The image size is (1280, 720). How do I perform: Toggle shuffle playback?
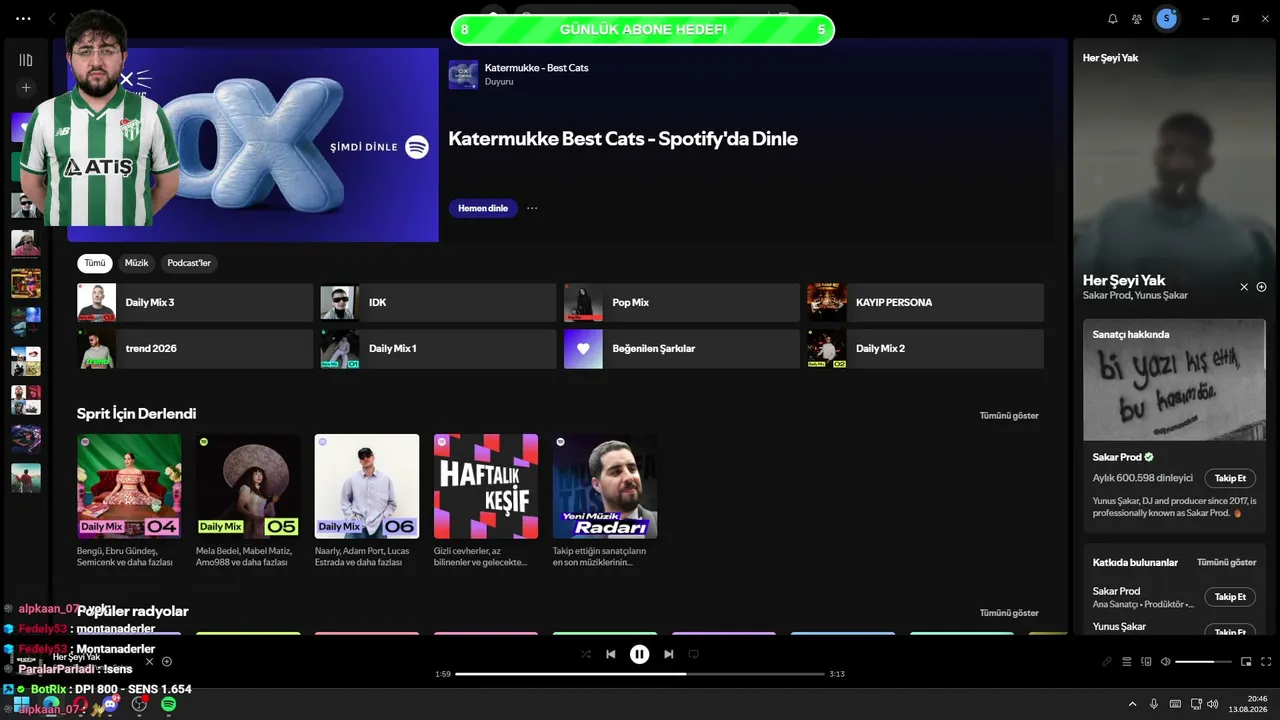tap(586, 654)
